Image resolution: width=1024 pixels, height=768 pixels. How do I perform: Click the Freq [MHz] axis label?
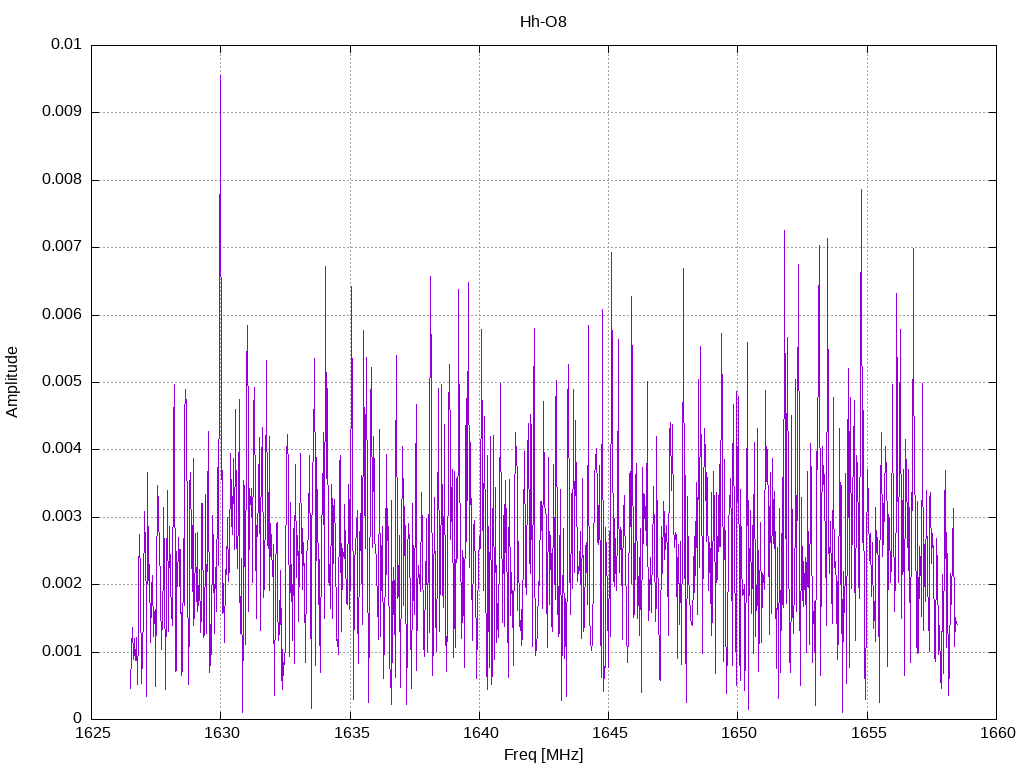[x=543, y=755]
